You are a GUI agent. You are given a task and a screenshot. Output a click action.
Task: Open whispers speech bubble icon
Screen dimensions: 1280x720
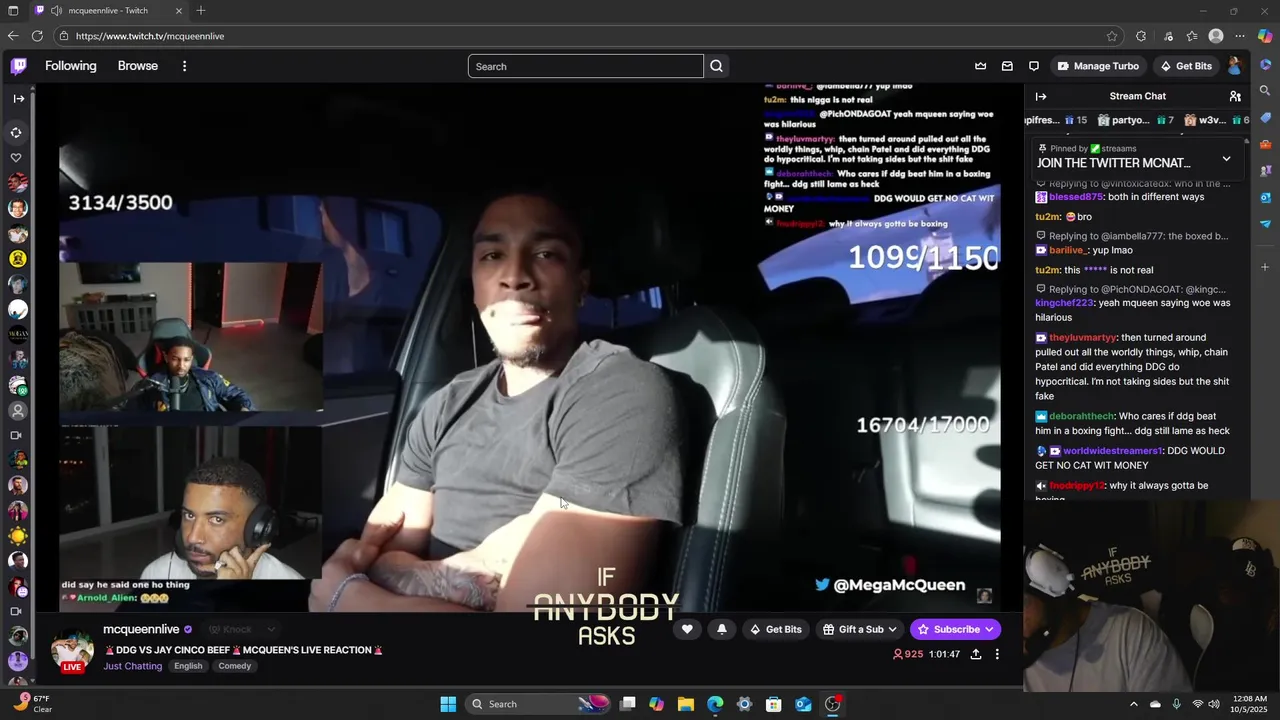1034,66
